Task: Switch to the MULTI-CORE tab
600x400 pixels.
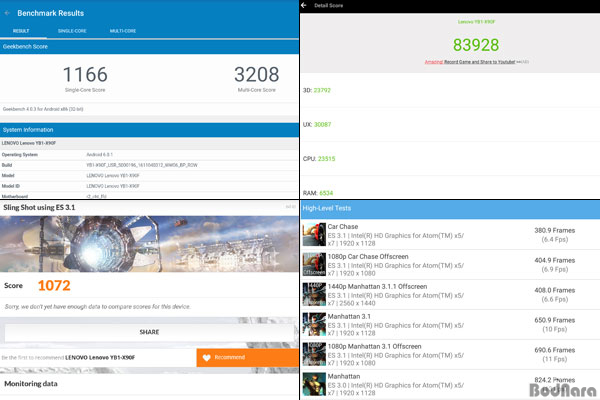Action: point(123,31)
